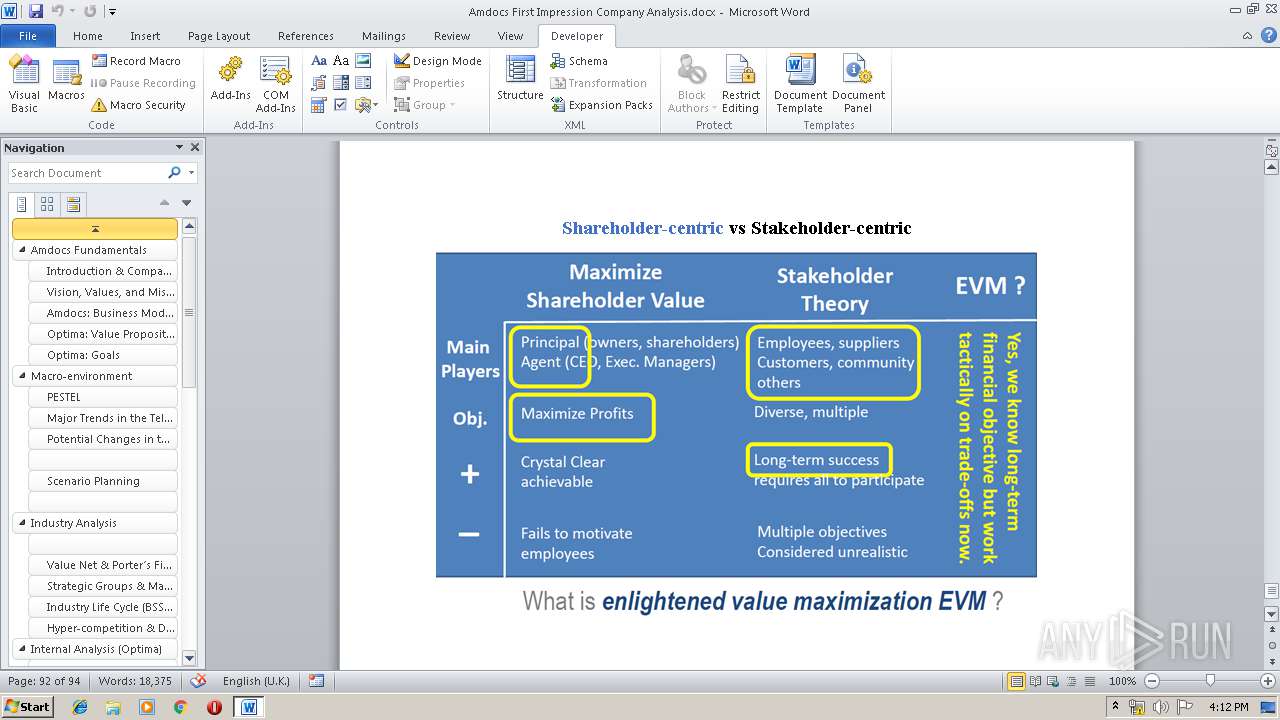Zoom in with plus button
The width and height of the screenshot is (1280, 720).
point(1267,680)
